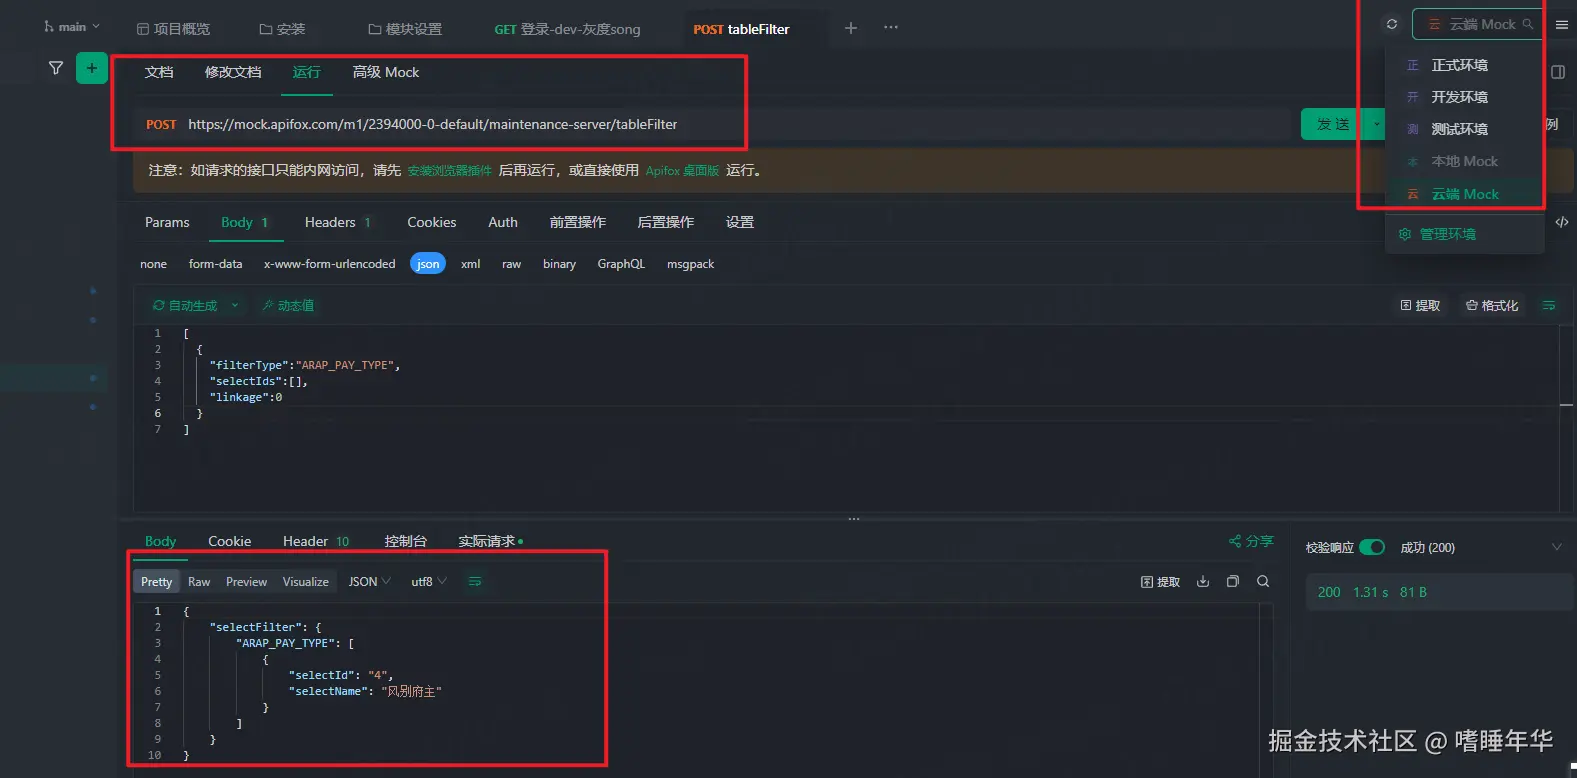Open the hamburger menu at top right

[x=1562, y=25]
